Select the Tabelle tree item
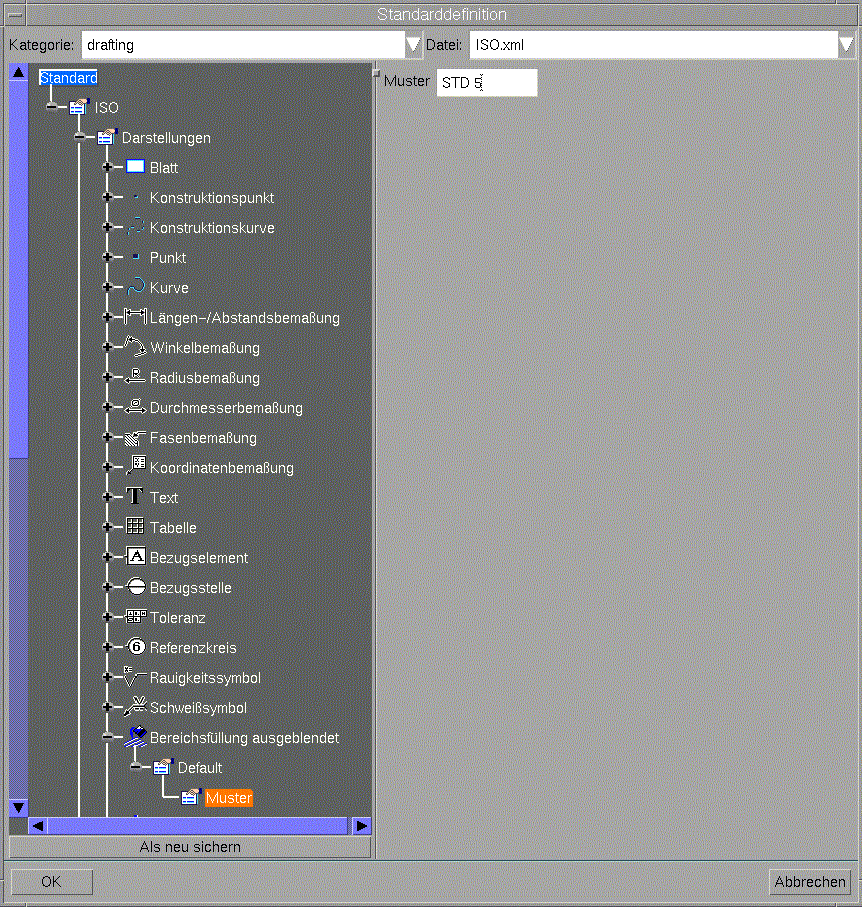Image resolution: width=862 pixels, height=907 pixels. [x=173, y=528]
